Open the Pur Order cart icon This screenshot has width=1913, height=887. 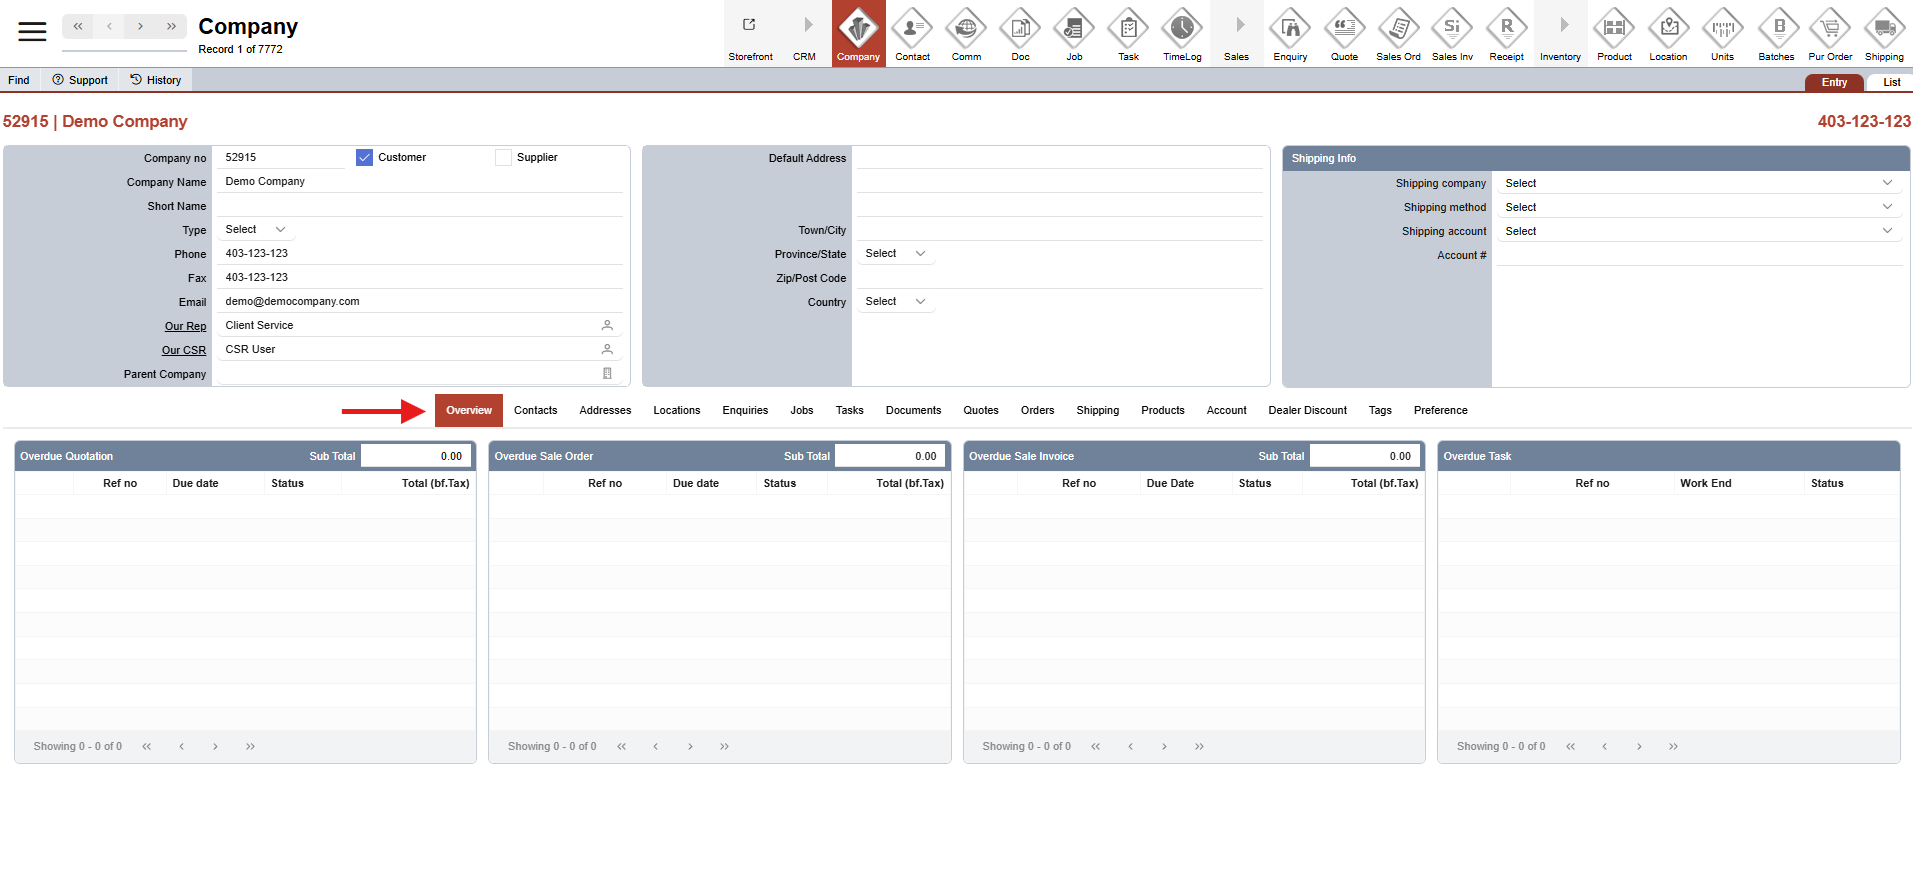[1830, 30]
